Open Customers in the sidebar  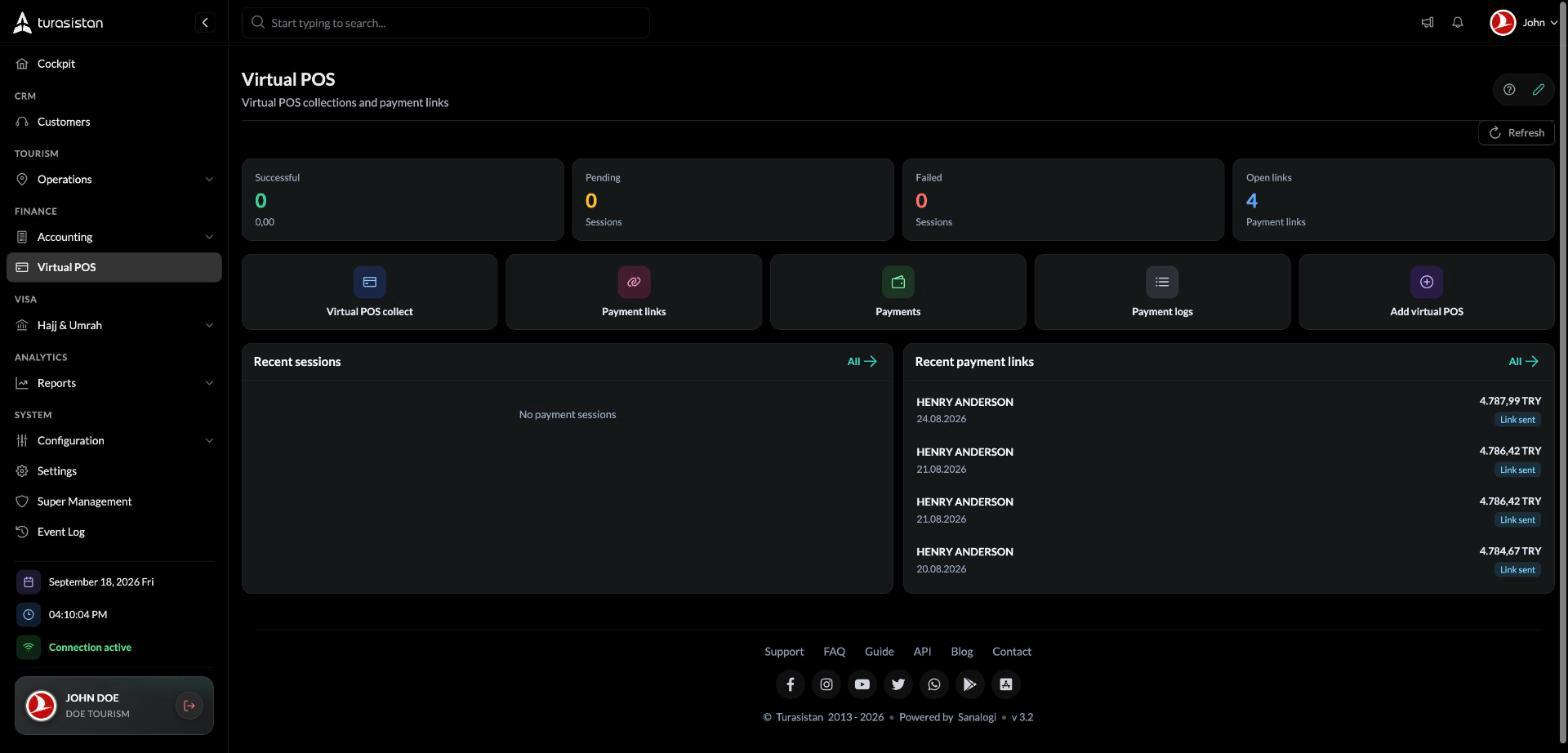(114, 122)
